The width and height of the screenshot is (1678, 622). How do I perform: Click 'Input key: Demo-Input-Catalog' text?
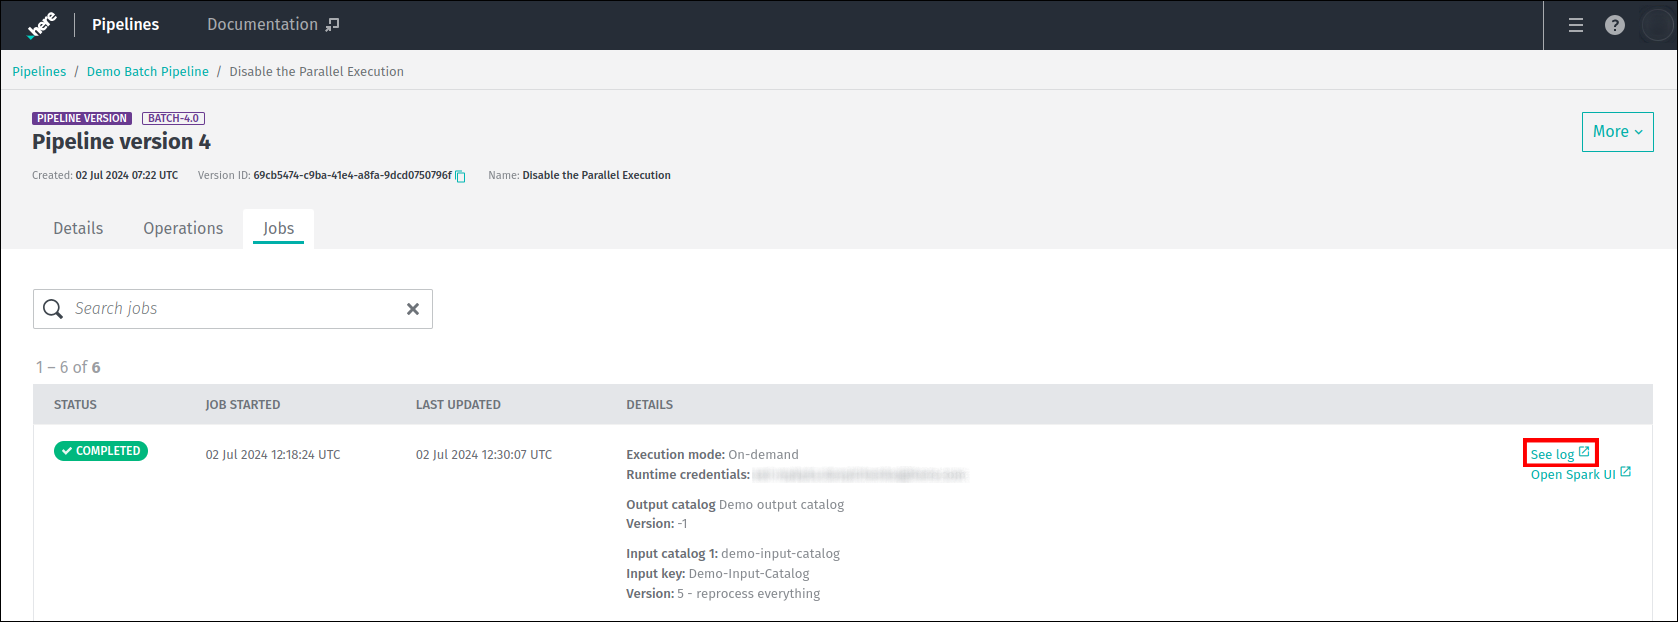pyautogui.click(x=718, y=574)
